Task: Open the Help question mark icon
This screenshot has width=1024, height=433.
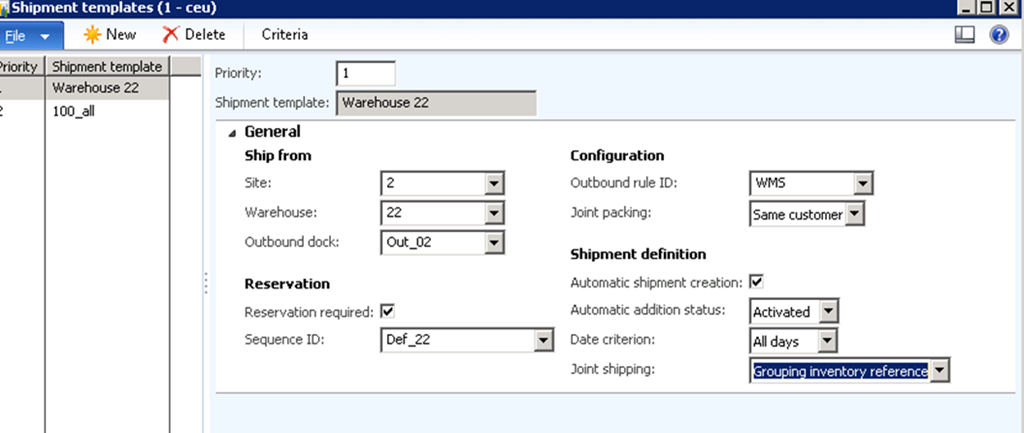Action: [x=998, y=35]
